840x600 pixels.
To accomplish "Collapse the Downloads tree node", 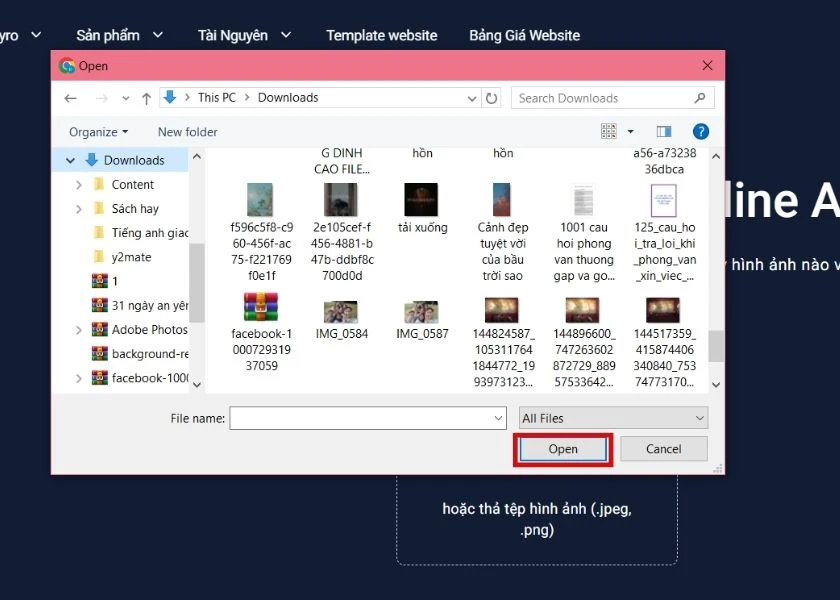I will (x=70, y=160).
